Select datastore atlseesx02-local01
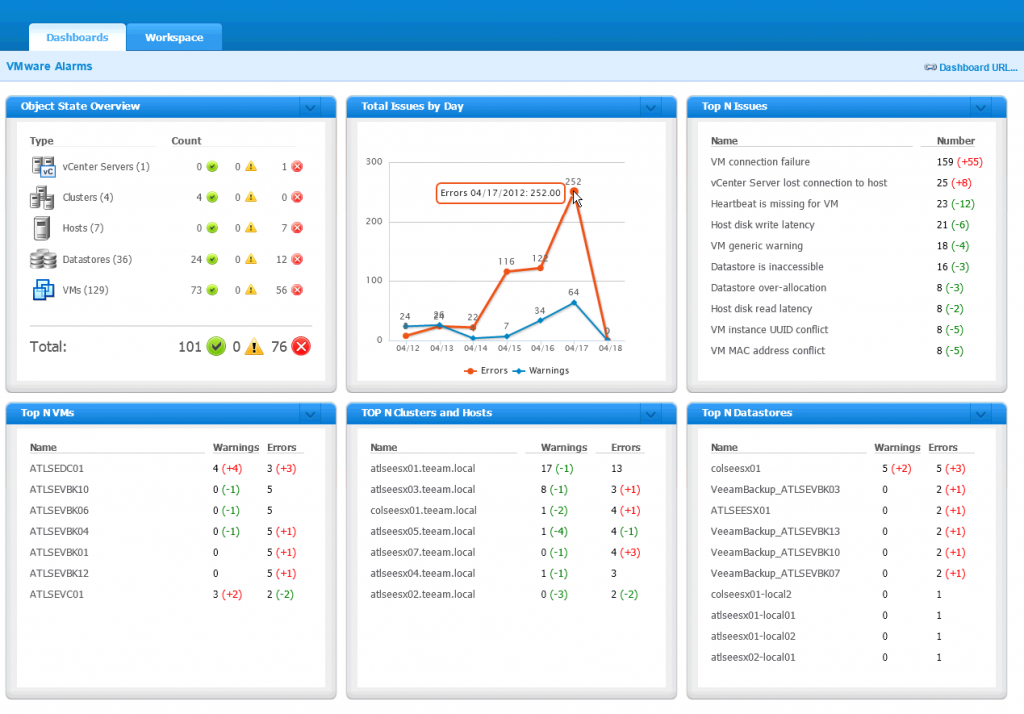This screenshot has height=714, width=1024. coord(753,657)
